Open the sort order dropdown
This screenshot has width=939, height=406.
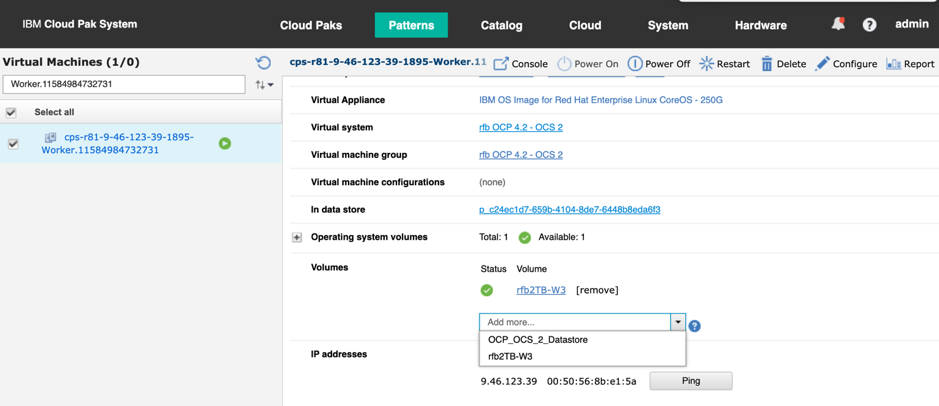[264, 85]
